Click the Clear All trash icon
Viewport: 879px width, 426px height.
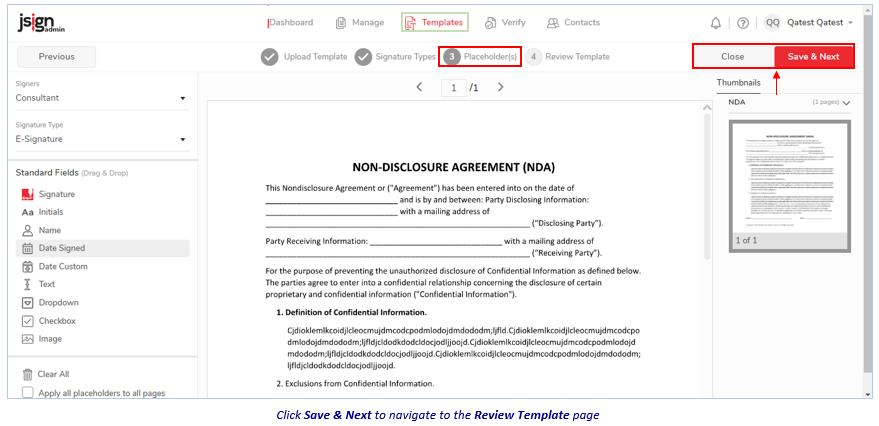click(x=27, y=374)
